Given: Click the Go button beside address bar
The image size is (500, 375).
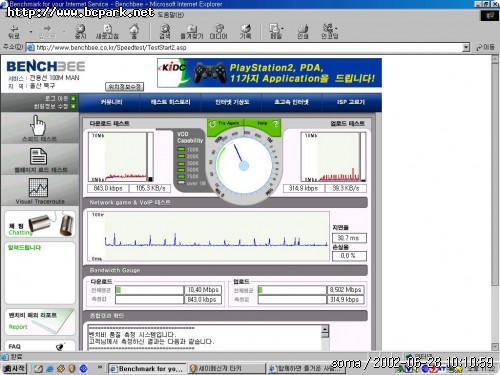Looking at the screenshot, I should (485, 47).
